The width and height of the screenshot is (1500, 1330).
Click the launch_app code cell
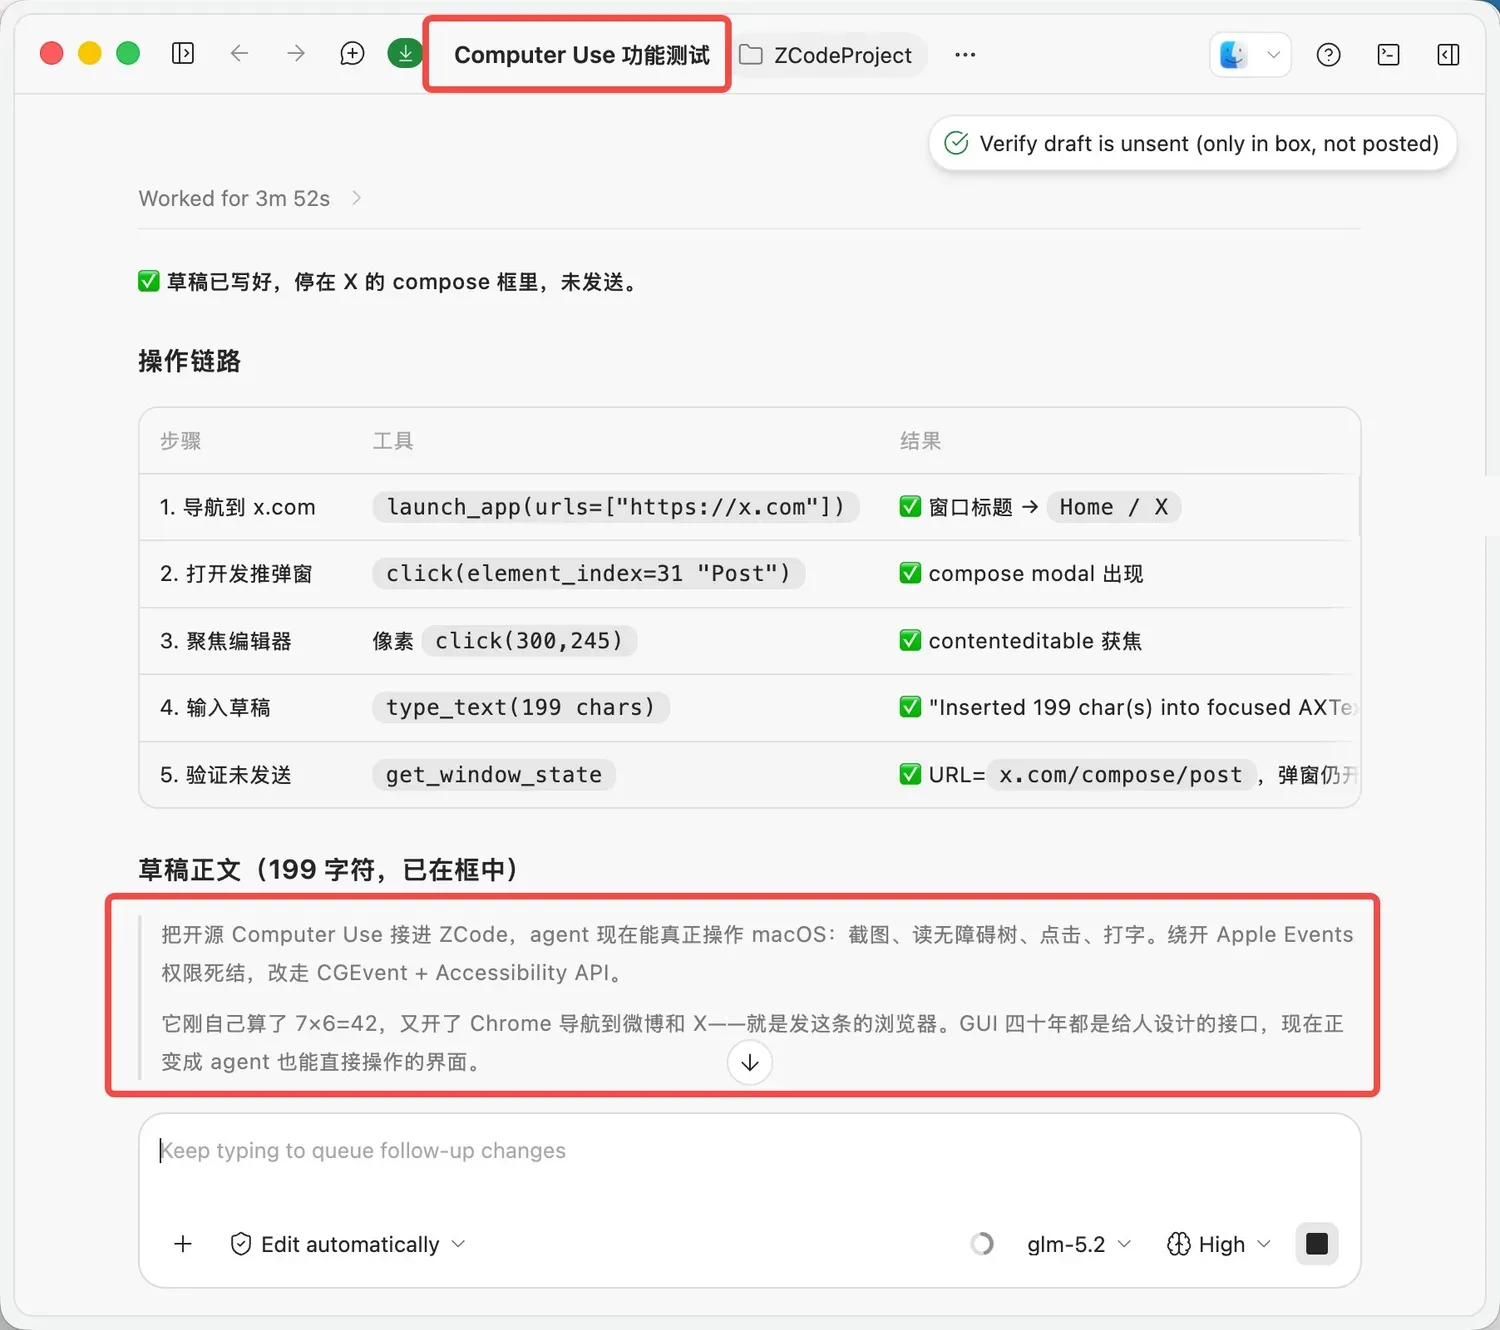(x=615, y=507)
